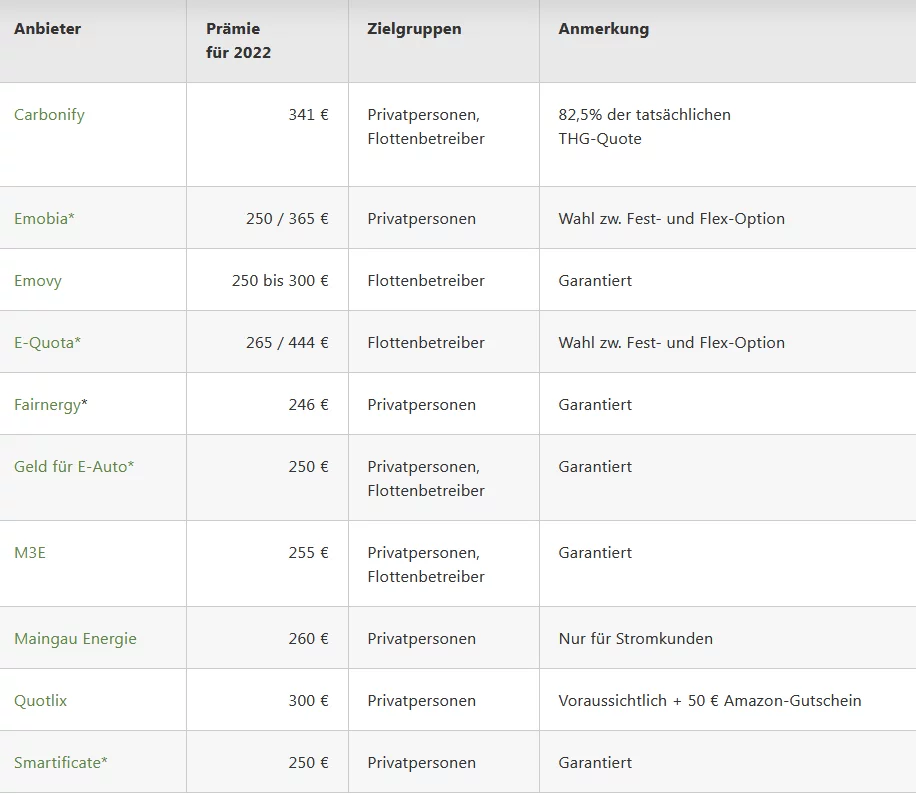Open the Emobia* provider link
Viewport: 916px width, 794px height.
point(44,219)
